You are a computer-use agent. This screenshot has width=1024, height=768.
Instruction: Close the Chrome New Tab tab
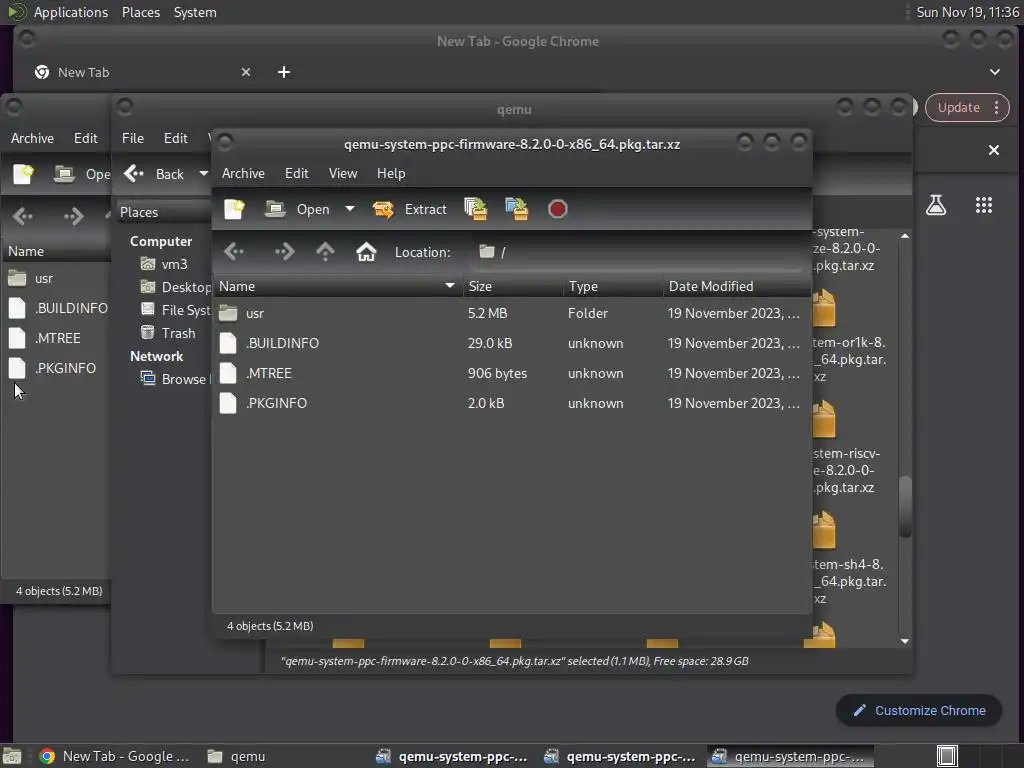click(x=246, y=72)
